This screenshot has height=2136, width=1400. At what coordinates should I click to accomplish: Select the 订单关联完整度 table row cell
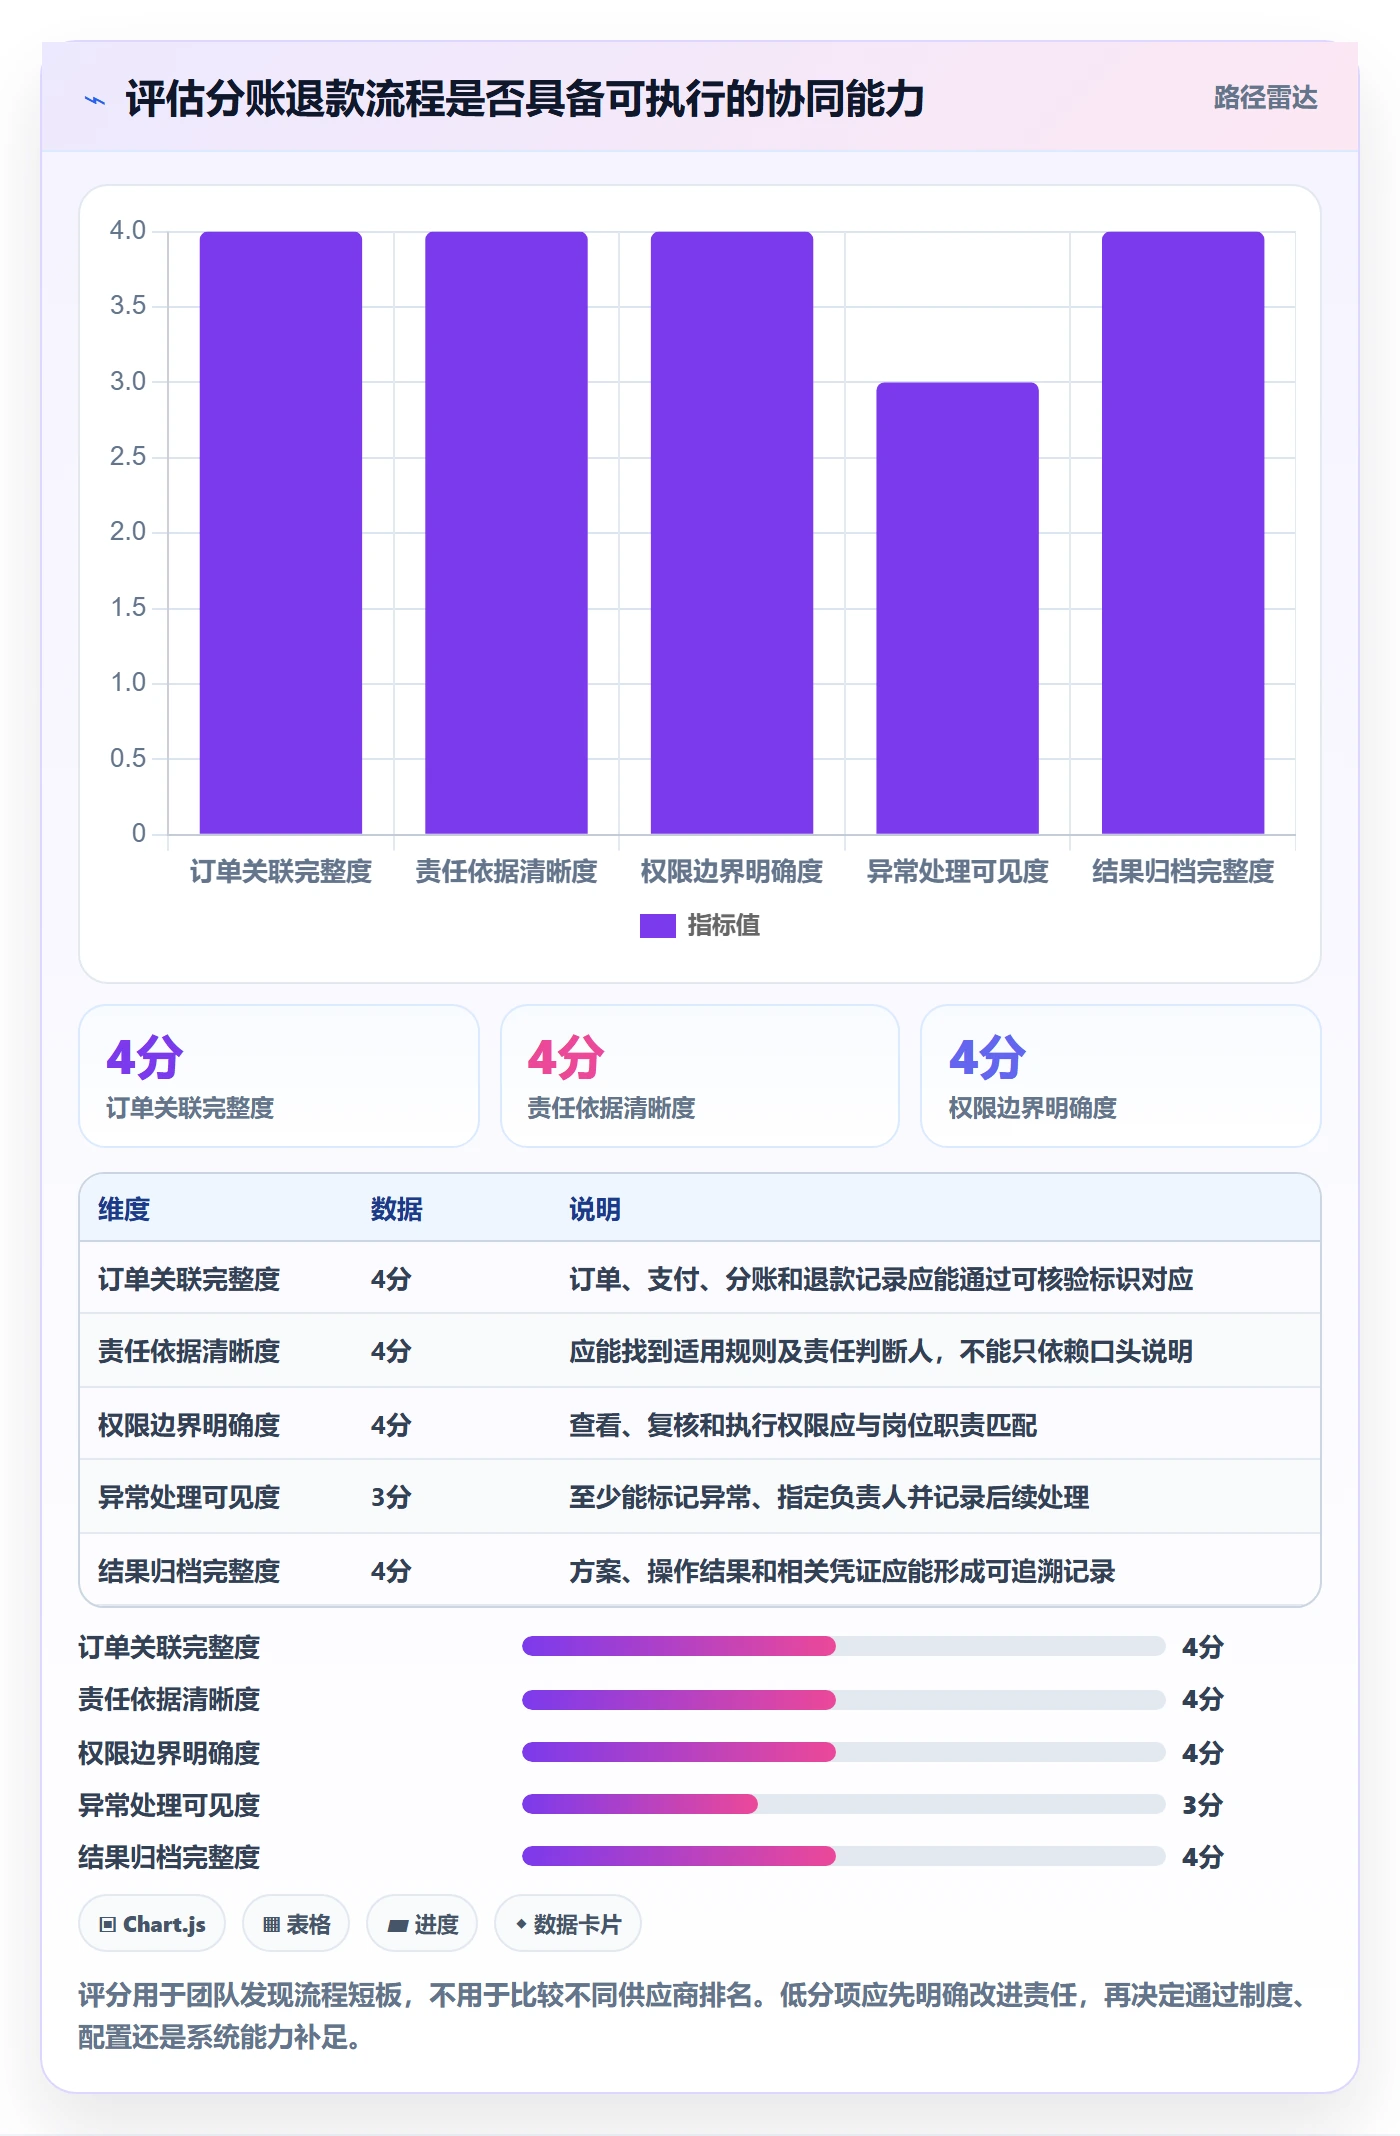coord(189,1279)
